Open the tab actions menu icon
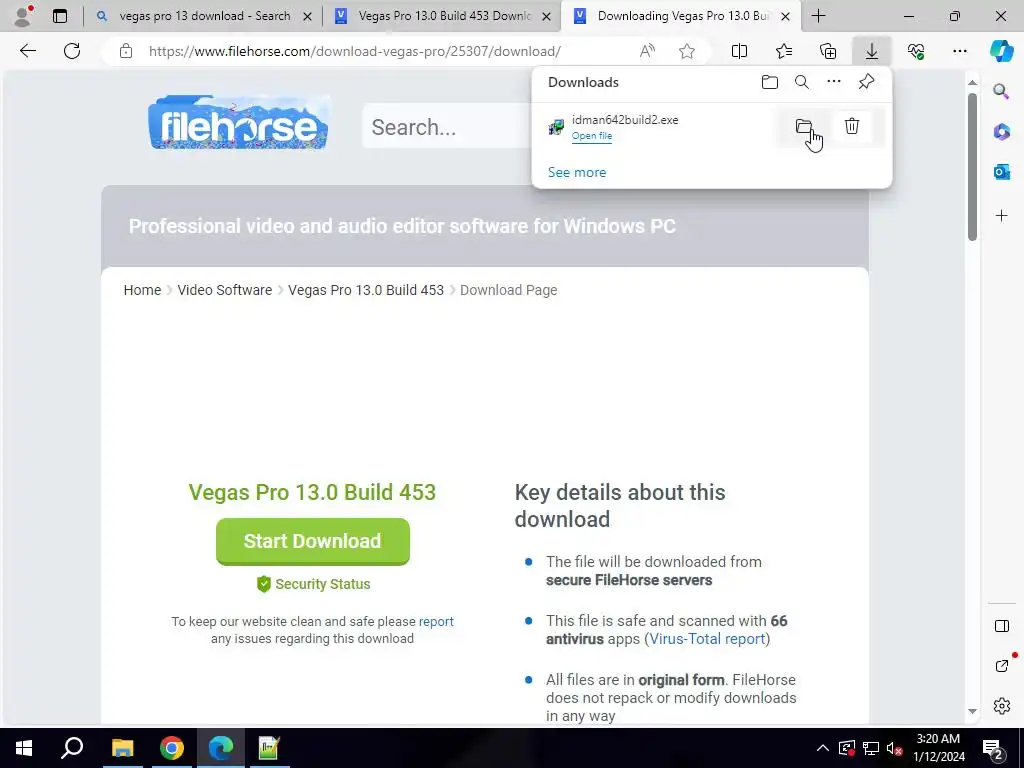1024x768 pixels. tap(59, 16)
